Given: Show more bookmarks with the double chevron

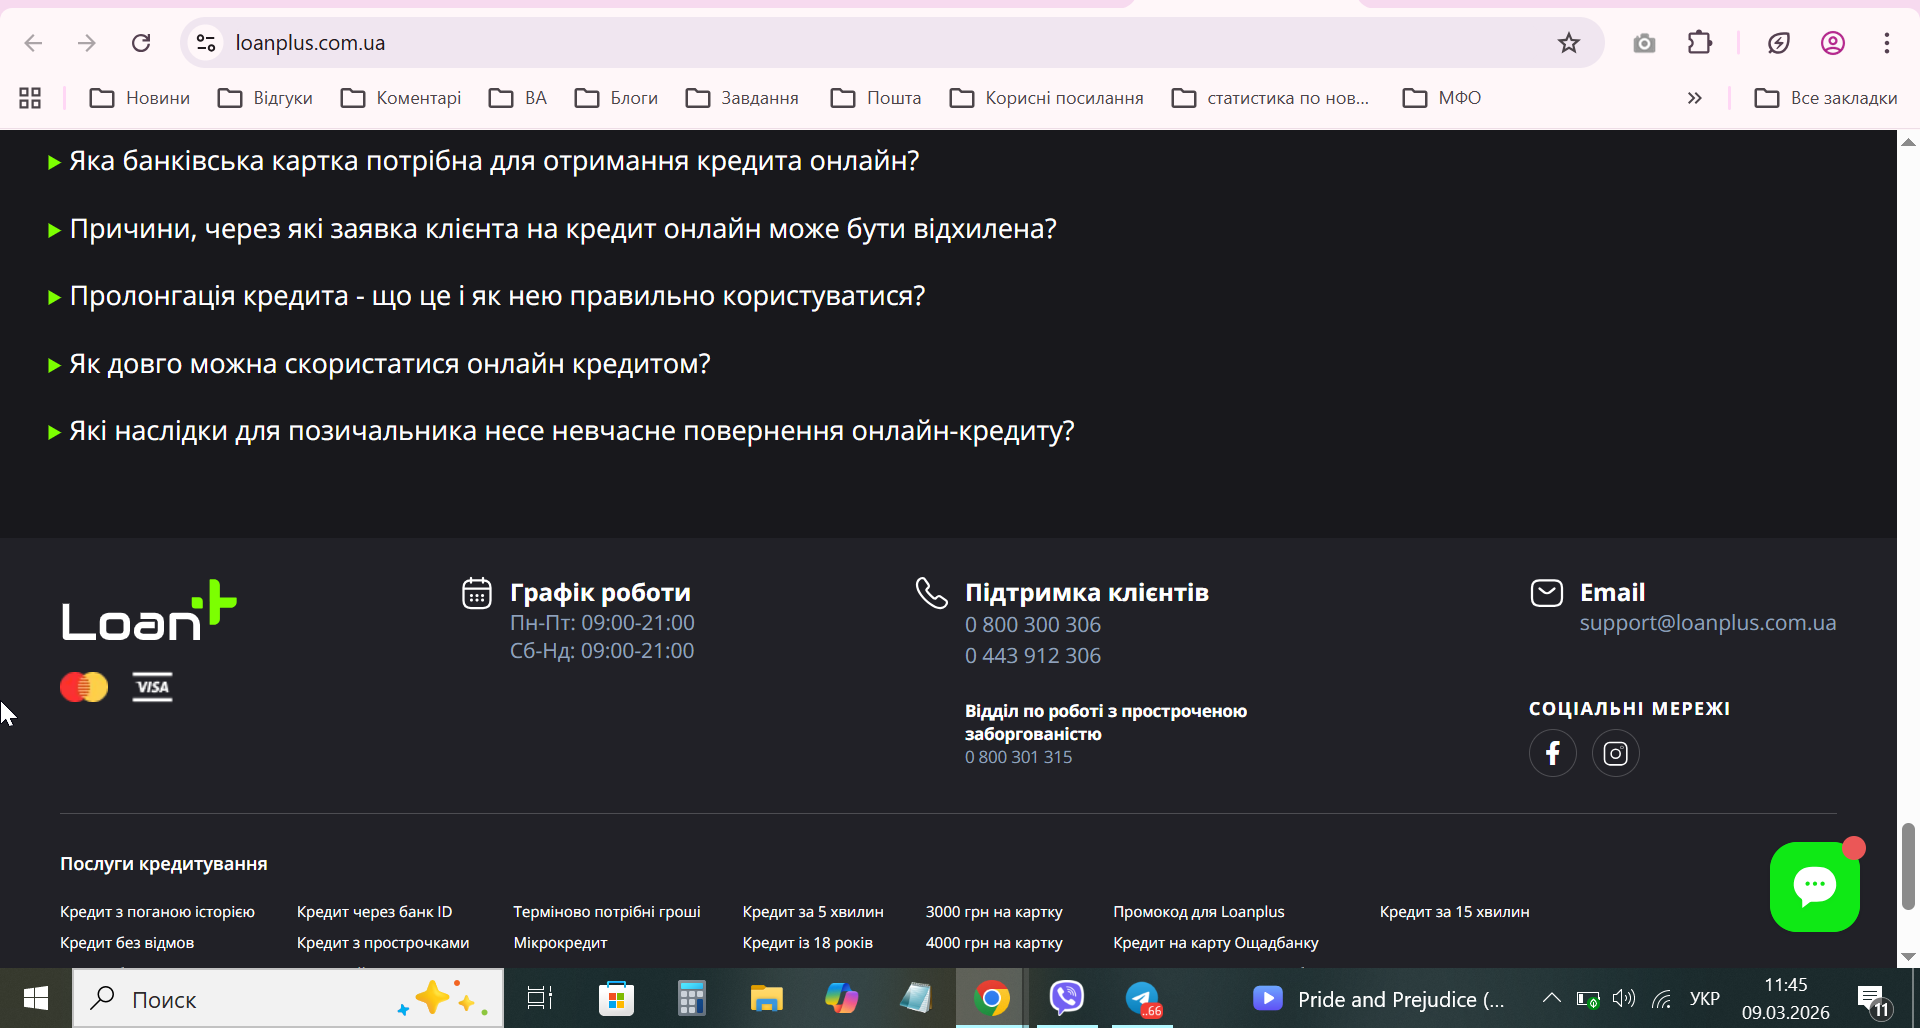Looking at the screenshot, I should pyautogui.click(x=1694, y=98).
